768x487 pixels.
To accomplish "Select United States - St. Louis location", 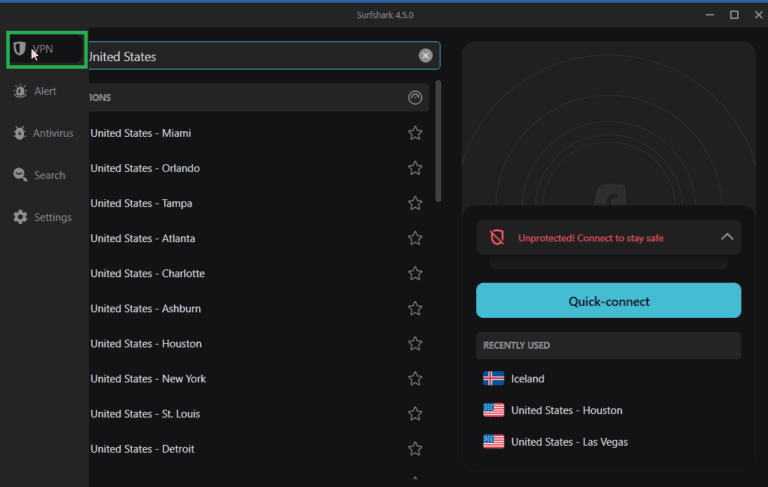I will pos(145,414).
